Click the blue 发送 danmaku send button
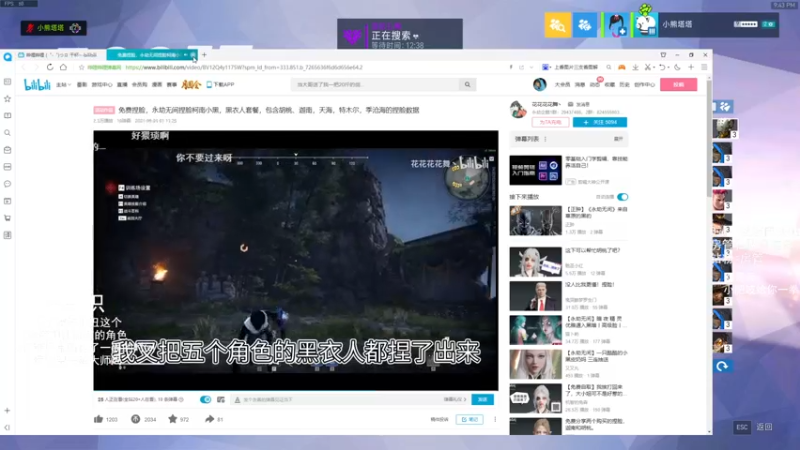Viewport: 800px width, 450px height. pos(482,399)
